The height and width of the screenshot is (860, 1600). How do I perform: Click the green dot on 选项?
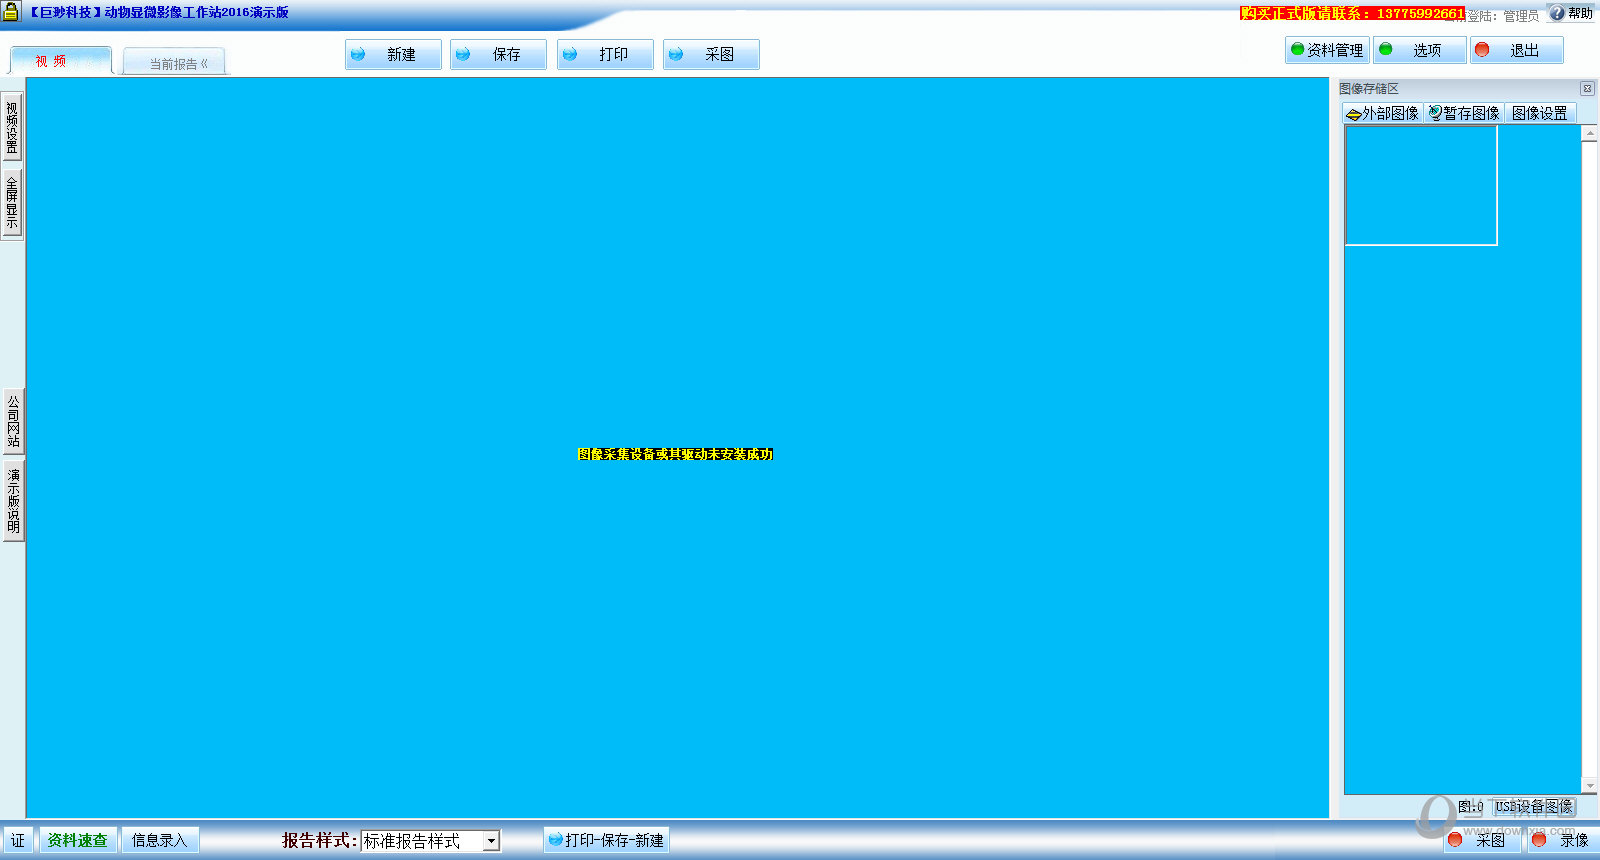click(1386, 49)
